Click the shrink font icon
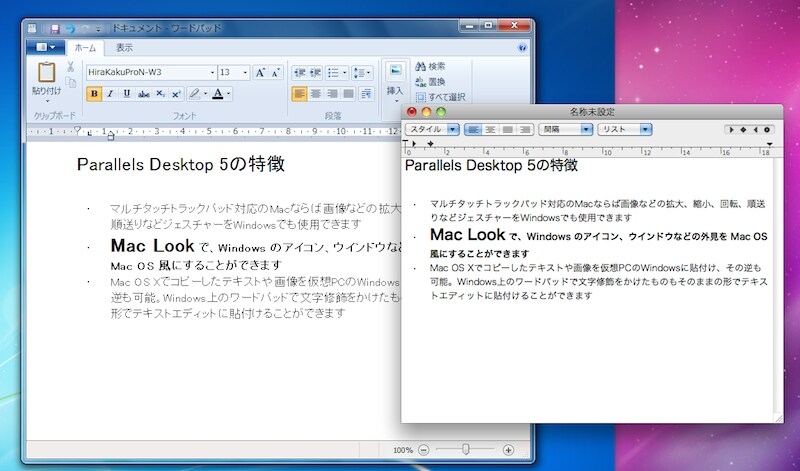The image size is (800, 471). tap(276, 72)
